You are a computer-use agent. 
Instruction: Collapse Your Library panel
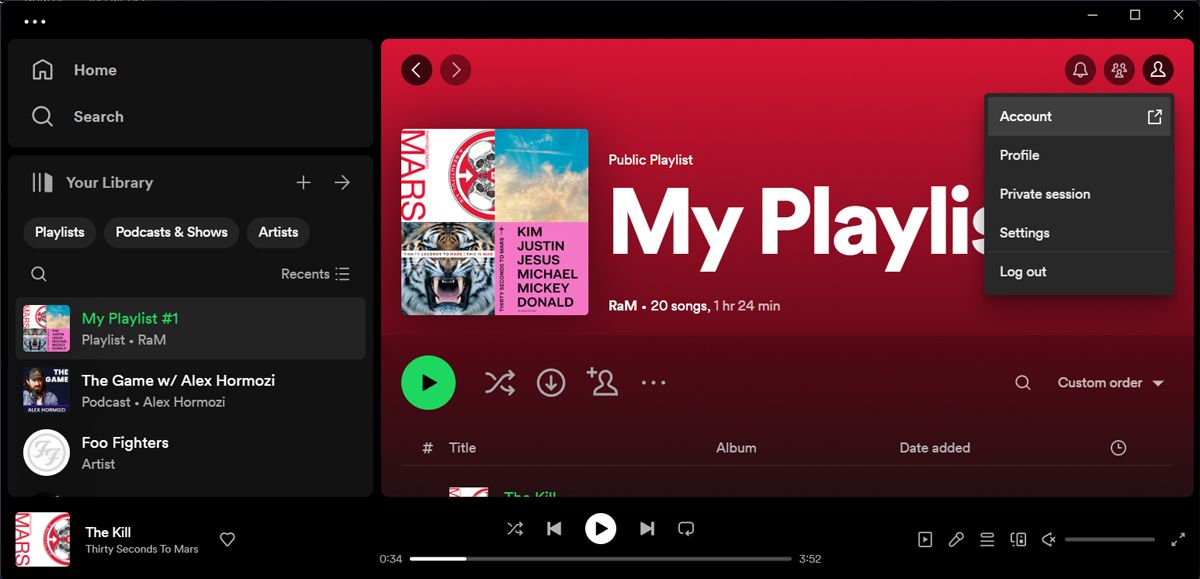[x=92, y=182]
